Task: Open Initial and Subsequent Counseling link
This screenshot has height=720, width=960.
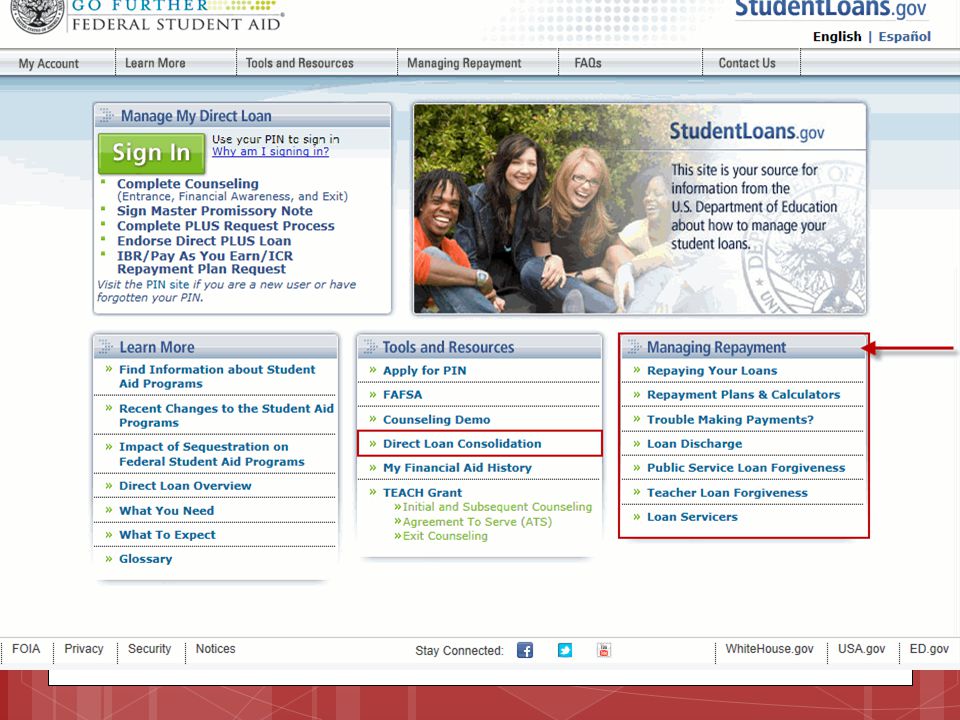Action: point(497,507)
